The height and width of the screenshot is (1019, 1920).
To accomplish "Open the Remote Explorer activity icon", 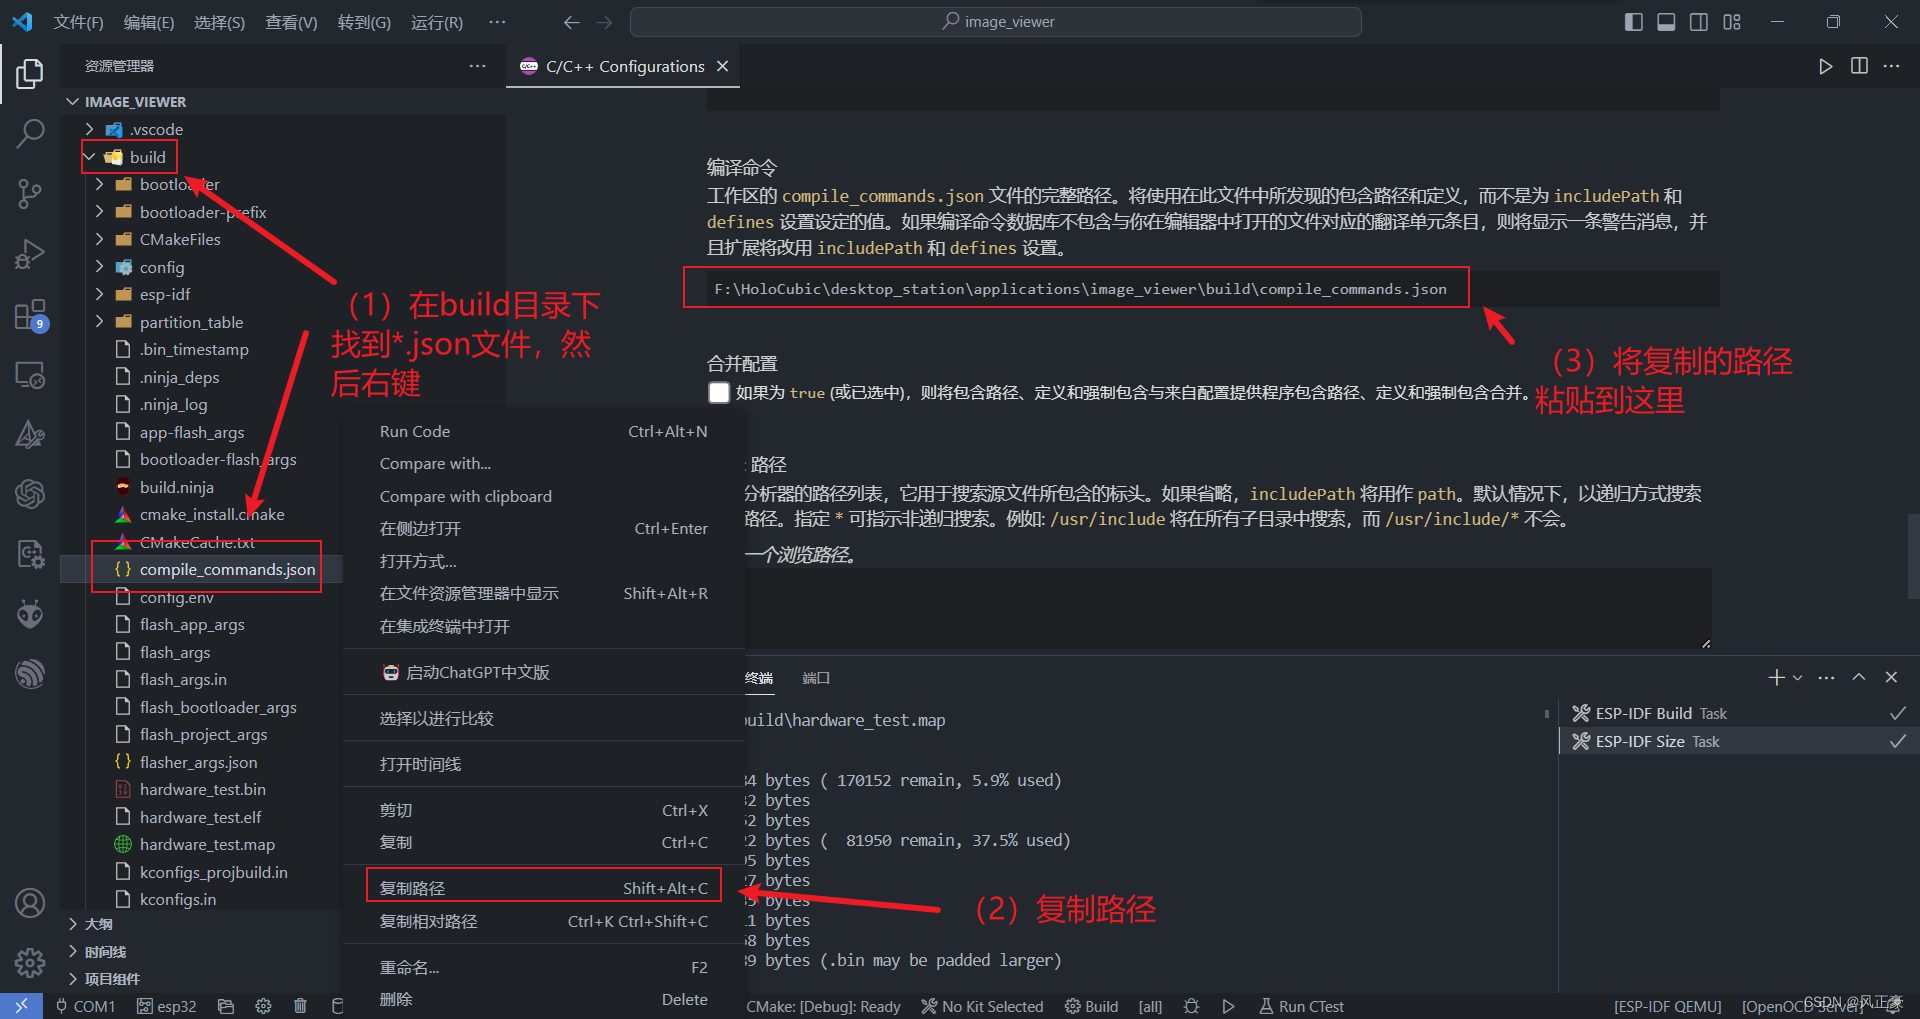I will (30, 375).
